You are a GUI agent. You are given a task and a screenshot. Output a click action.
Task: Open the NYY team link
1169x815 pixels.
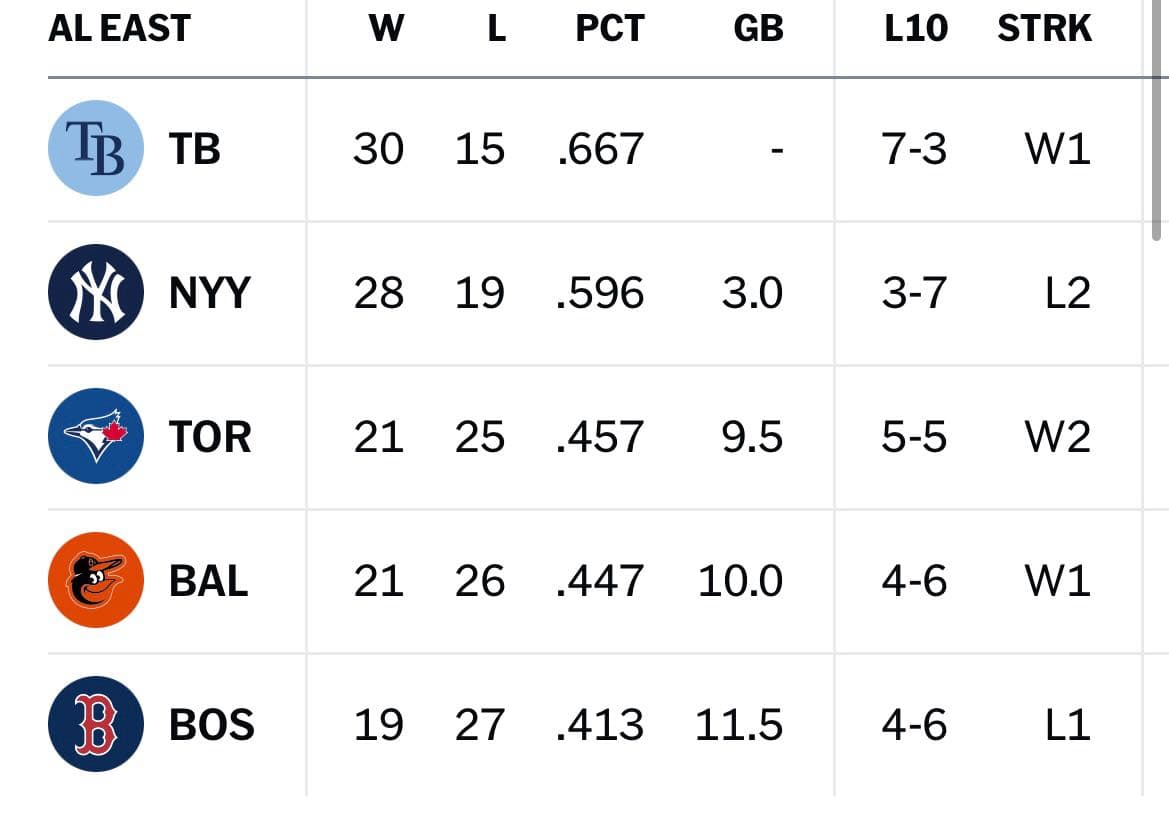[209, 293]
